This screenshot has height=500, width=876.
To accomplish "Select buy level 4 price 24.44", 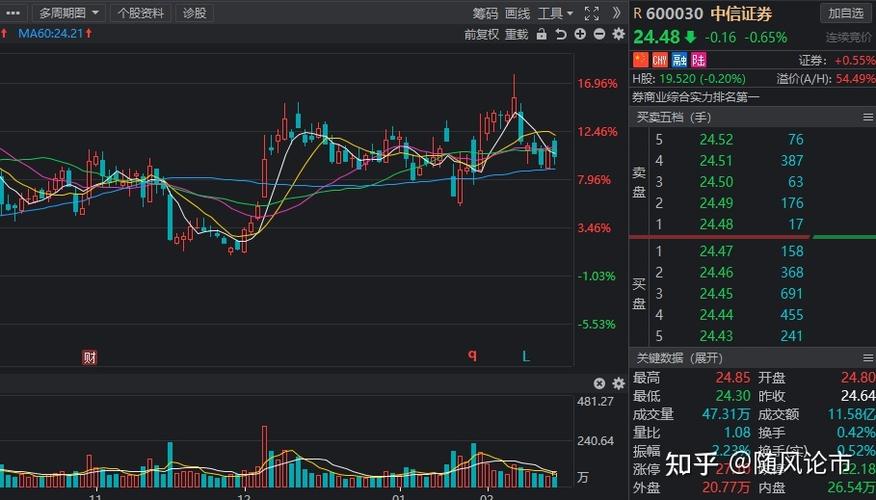I will pyautogui.click(x=716, y=315).
